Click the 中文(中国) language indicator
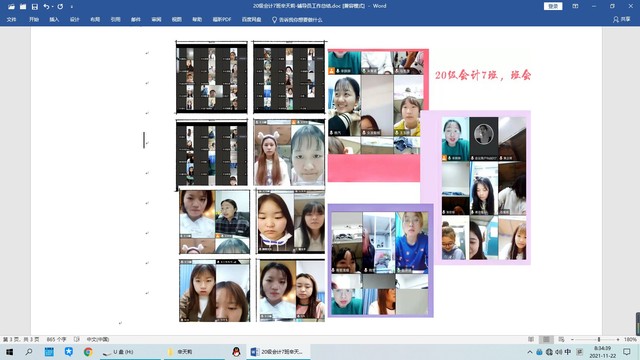 pos(98,339)
